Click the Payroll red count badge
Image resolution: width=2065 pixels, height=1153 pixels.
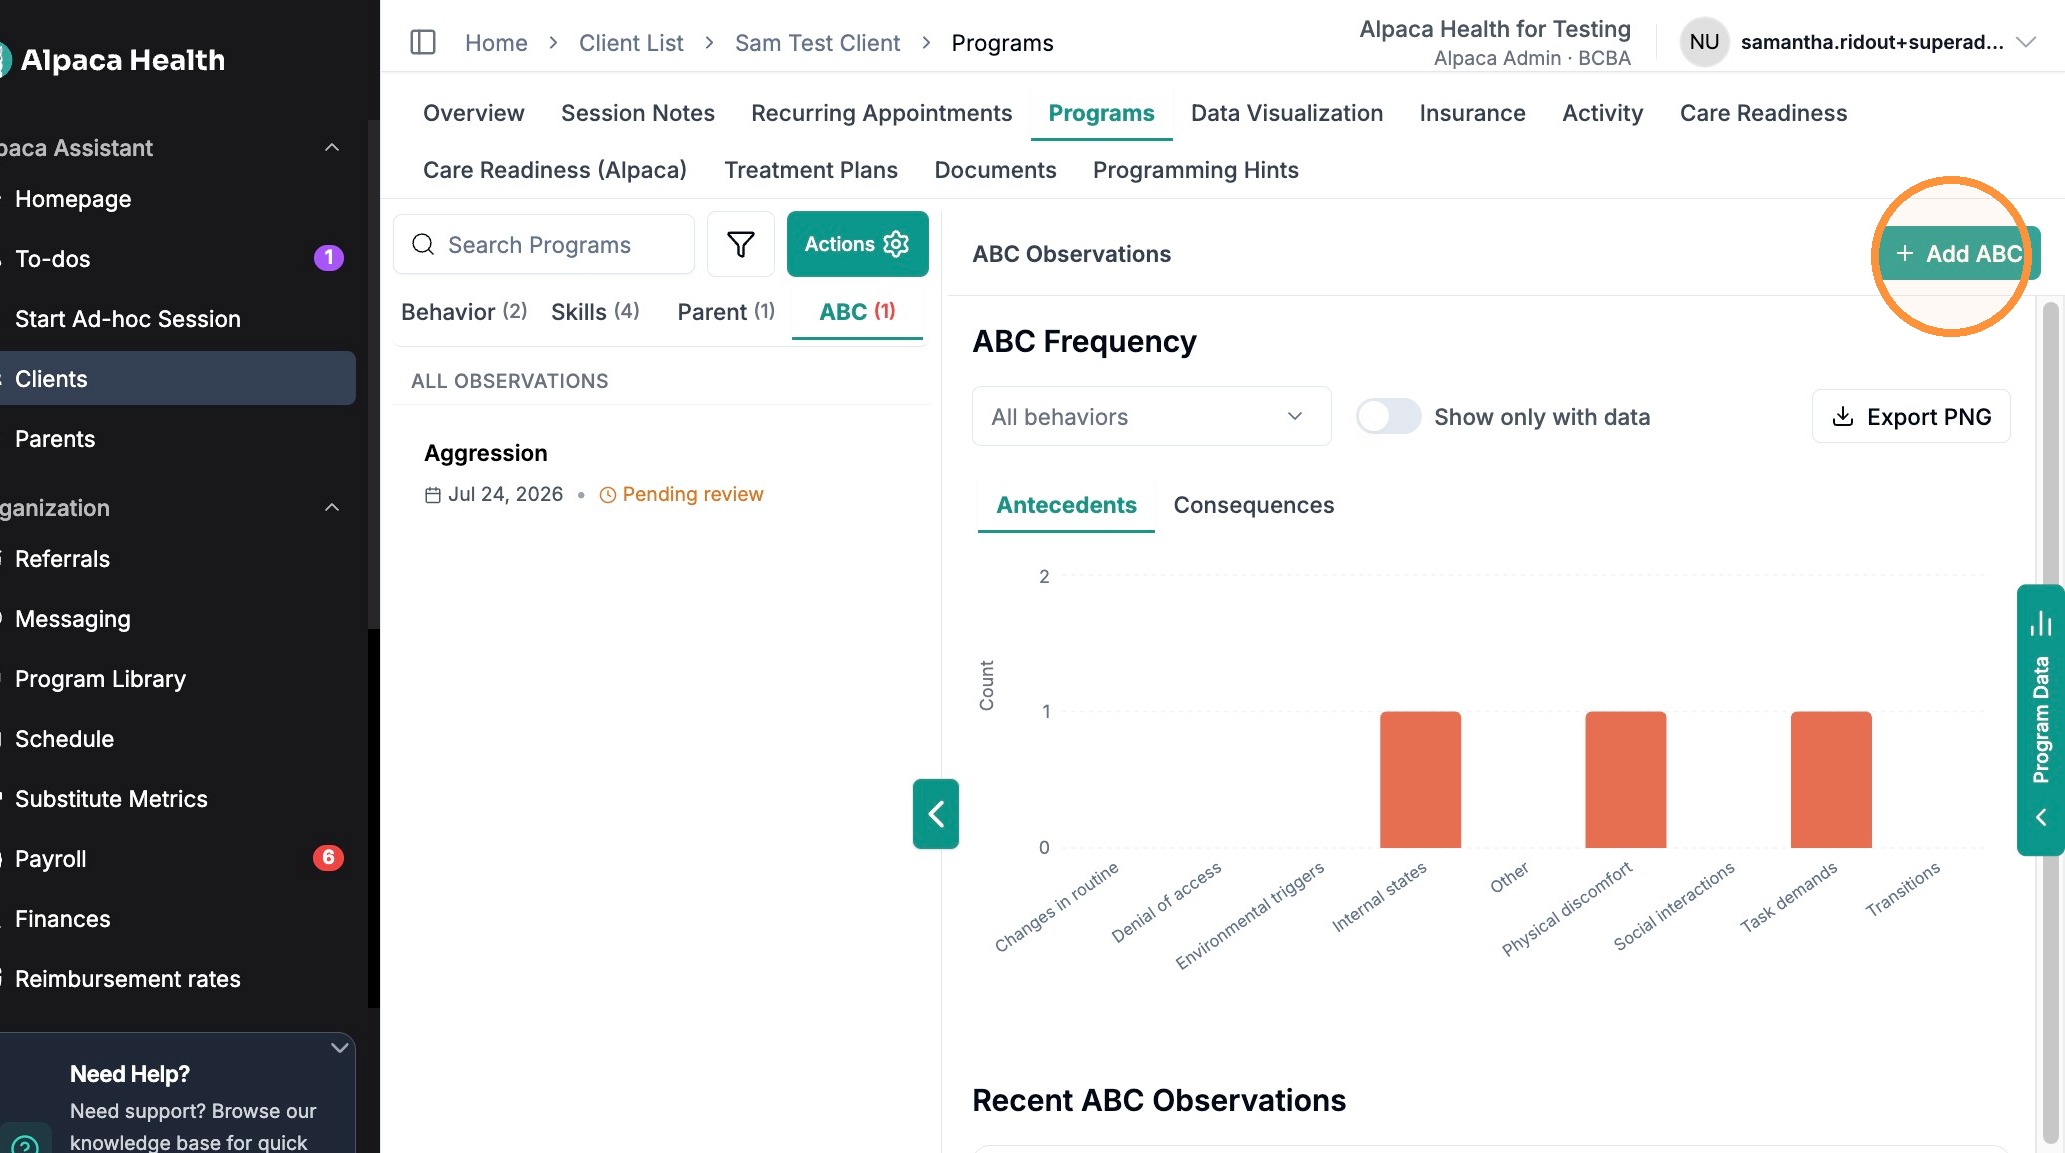[328, 858]
